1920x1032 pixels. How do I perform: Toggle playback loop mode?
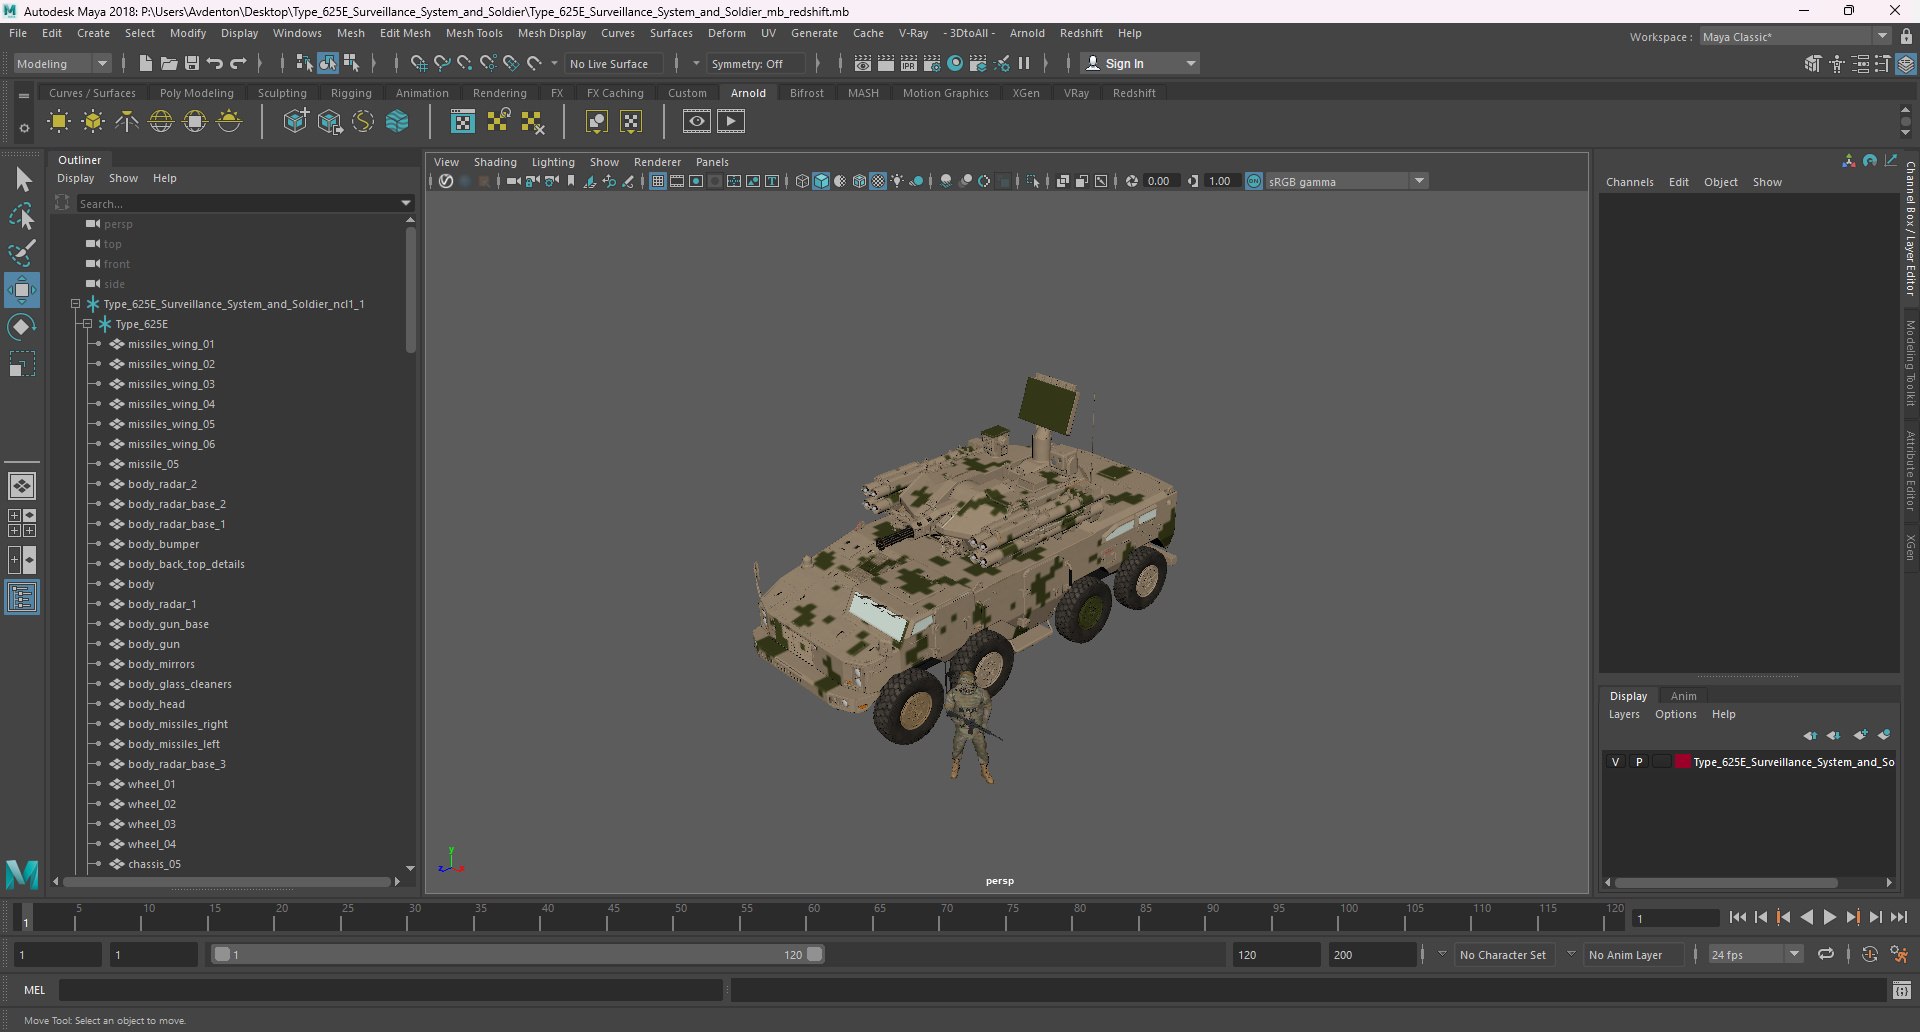pos(1826,955)
